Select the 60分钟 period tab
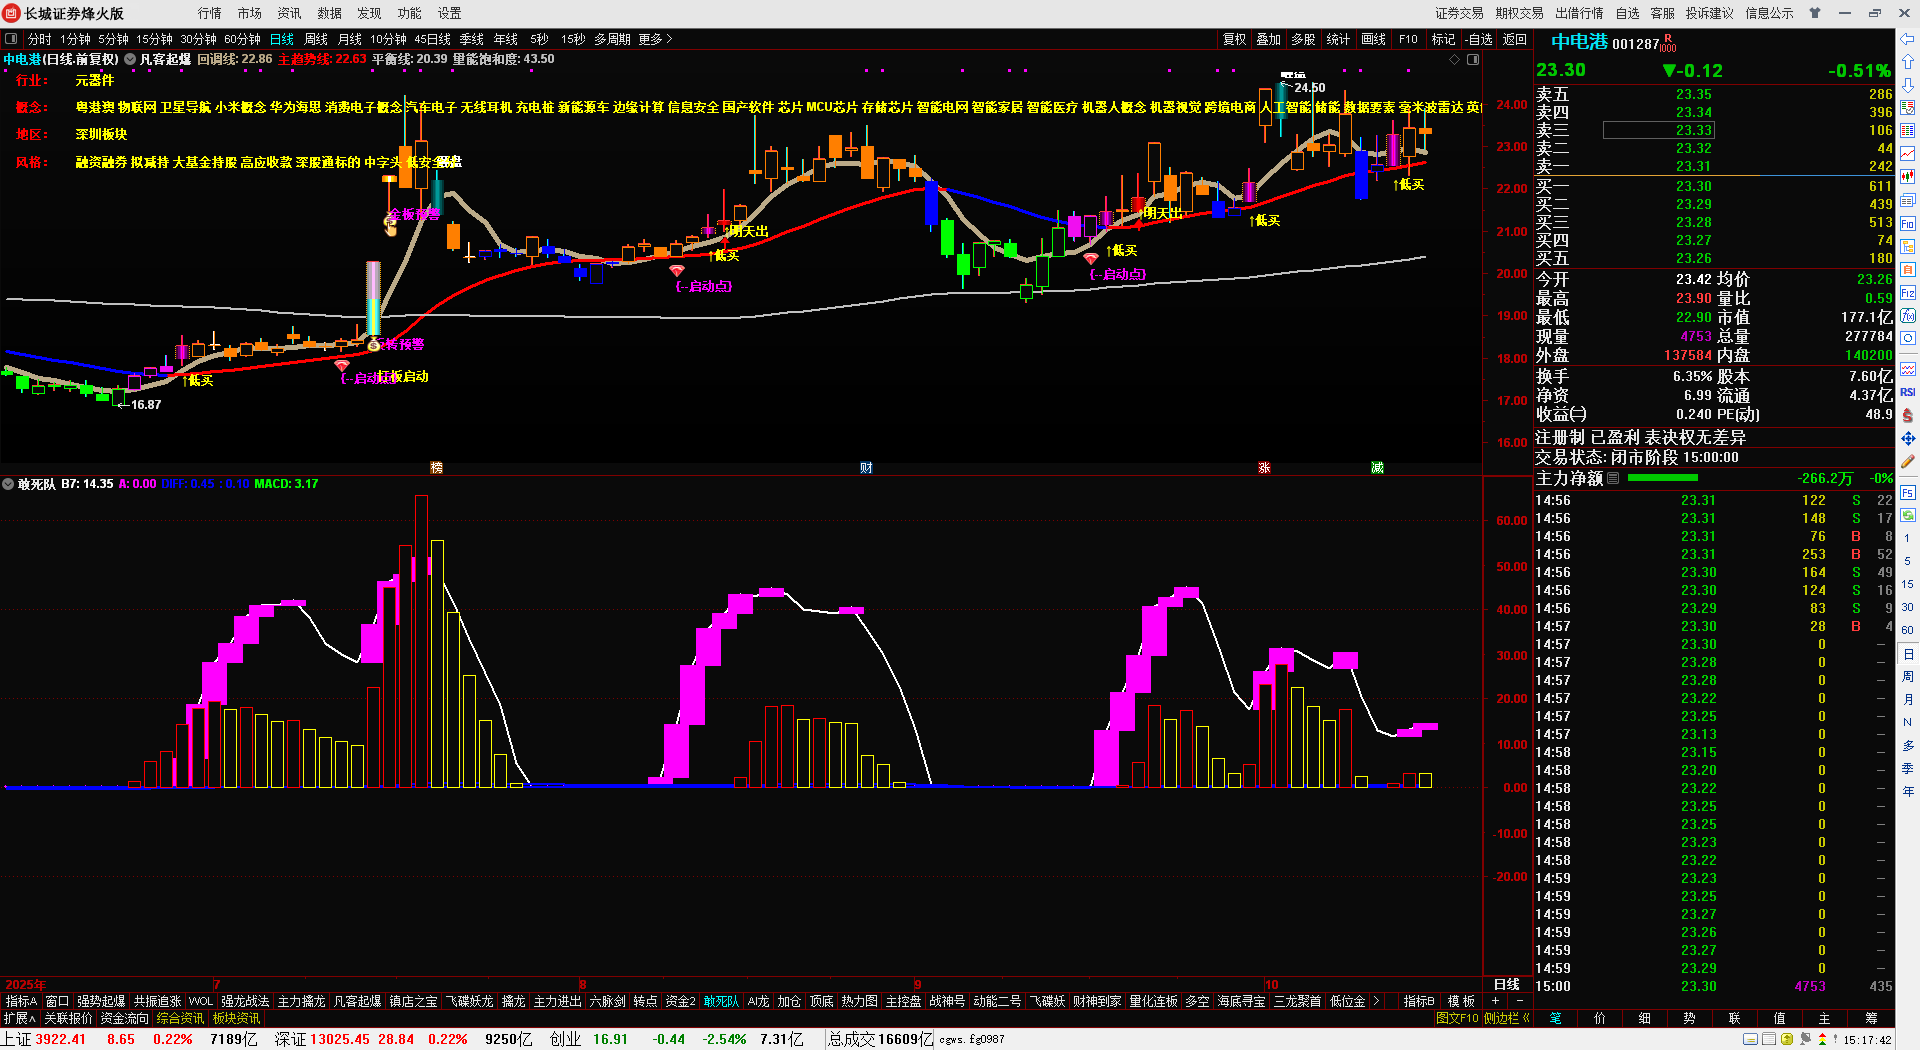 (242, 39)
